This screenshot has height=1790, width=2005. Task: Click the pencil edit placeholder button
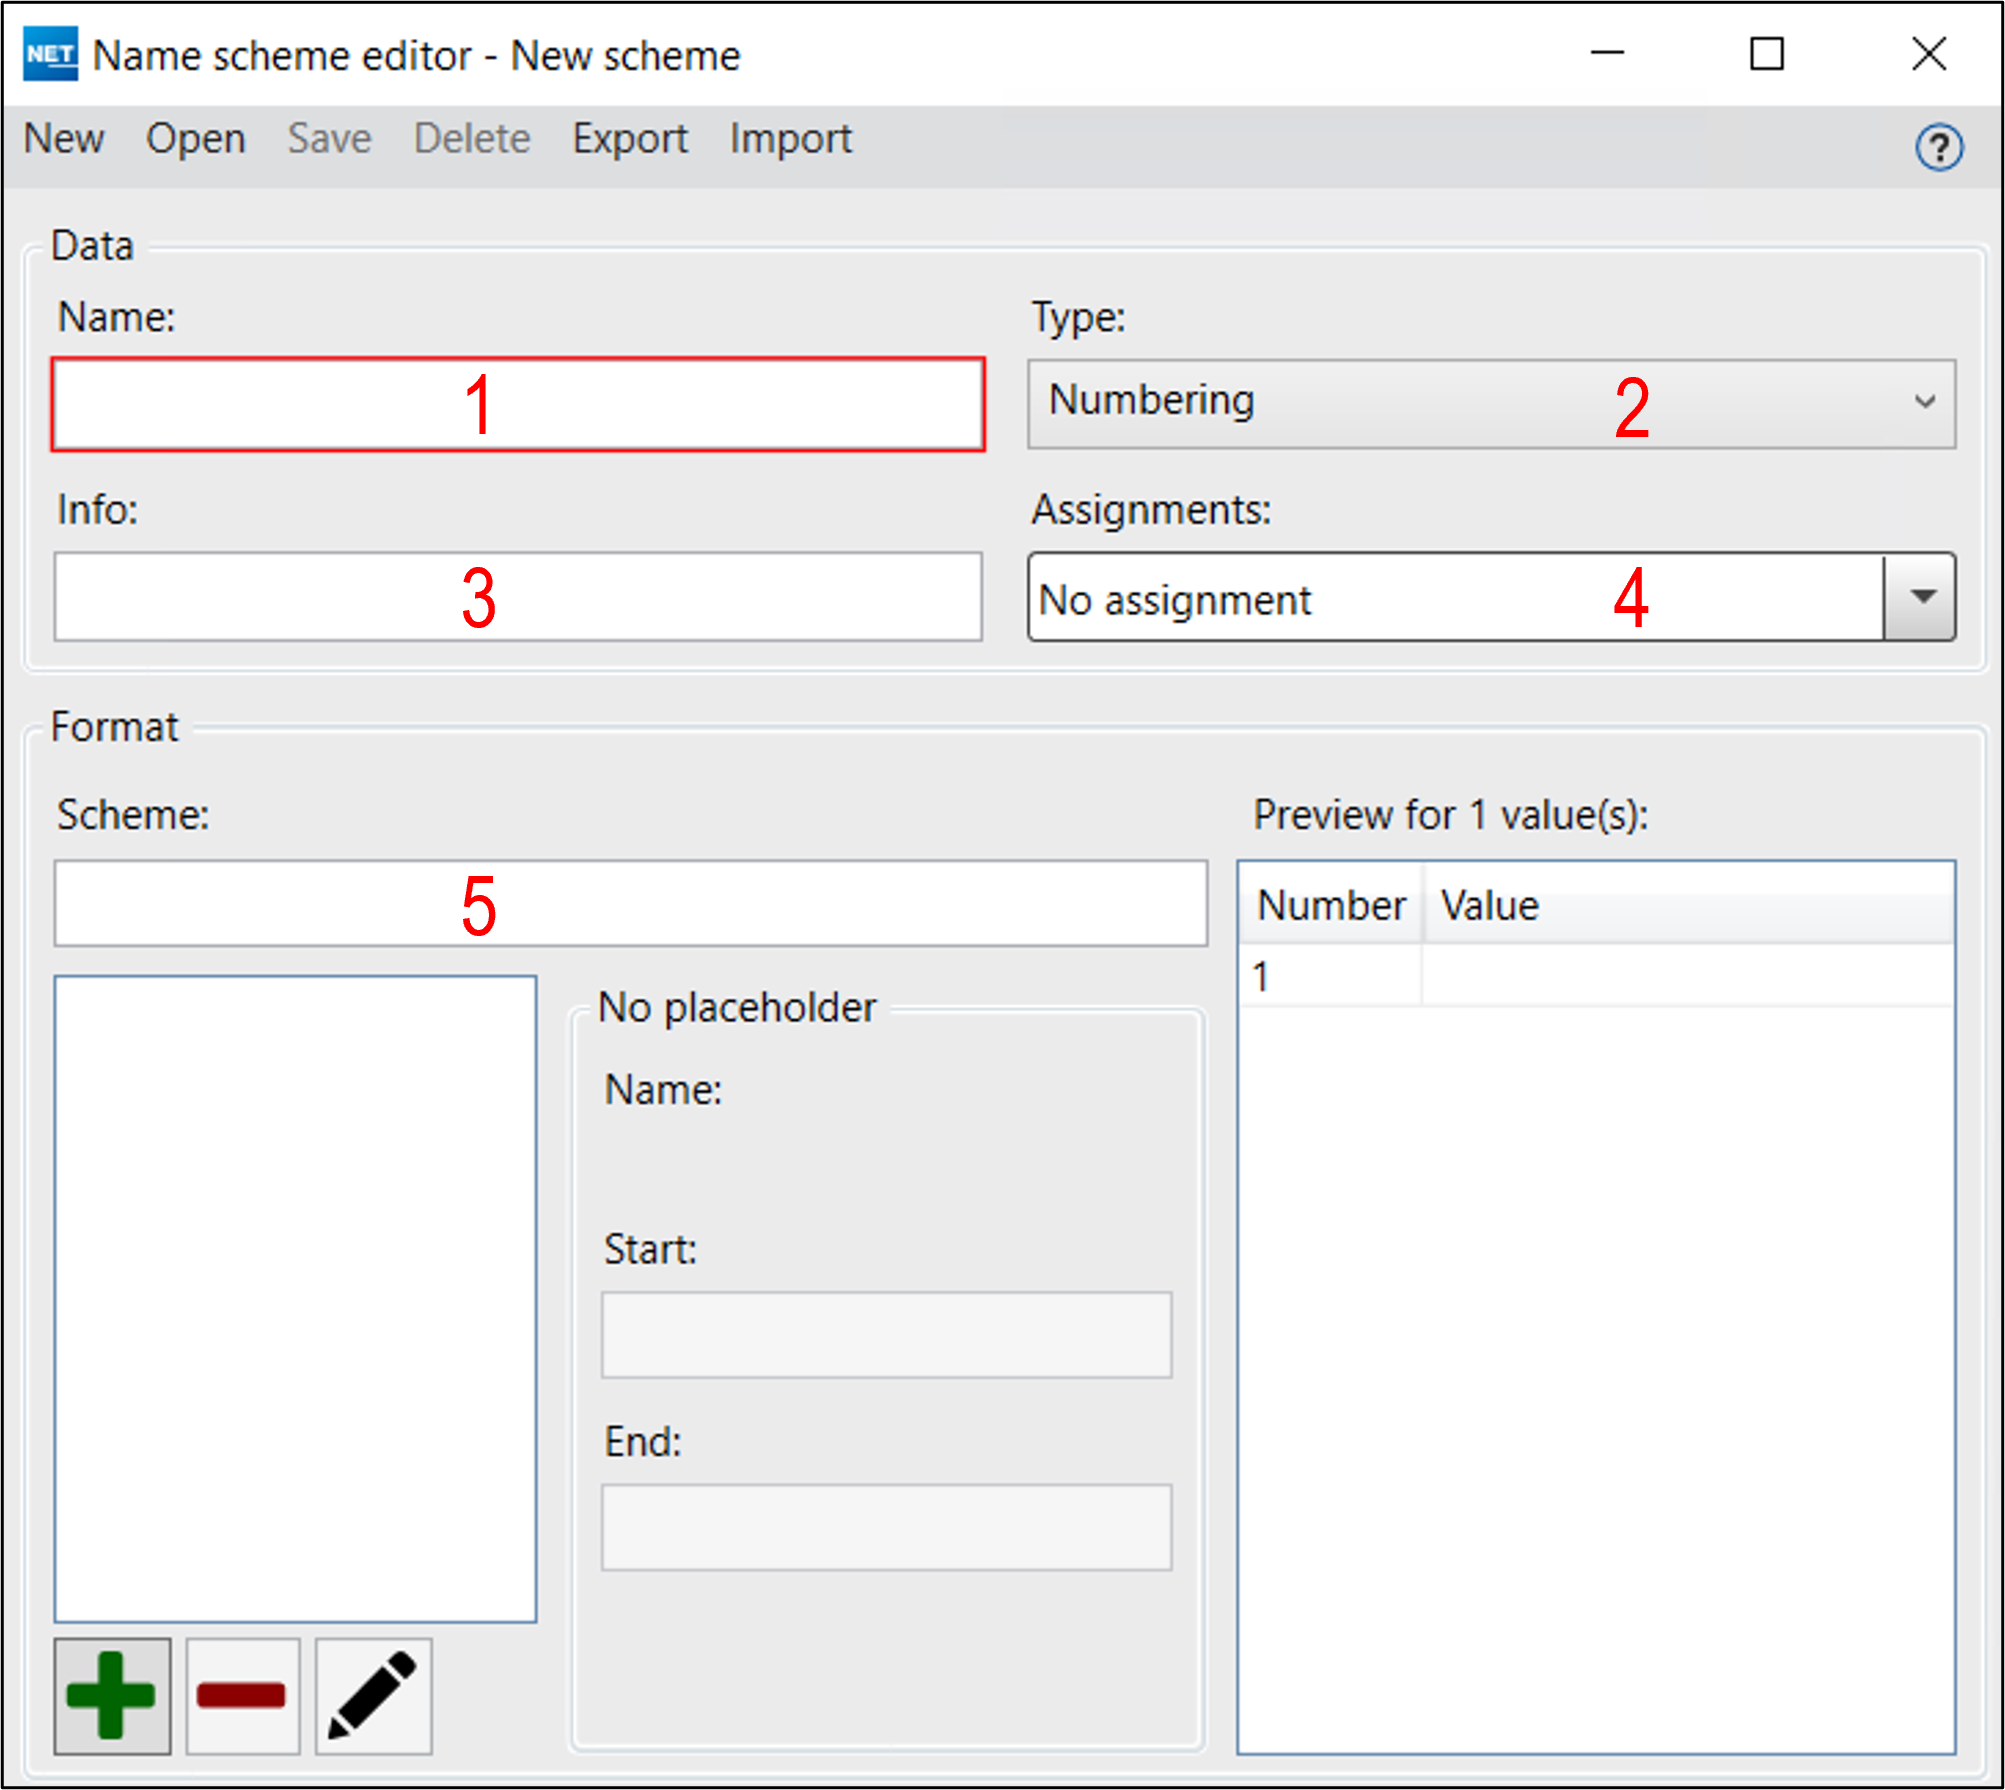pos(373,1696)
